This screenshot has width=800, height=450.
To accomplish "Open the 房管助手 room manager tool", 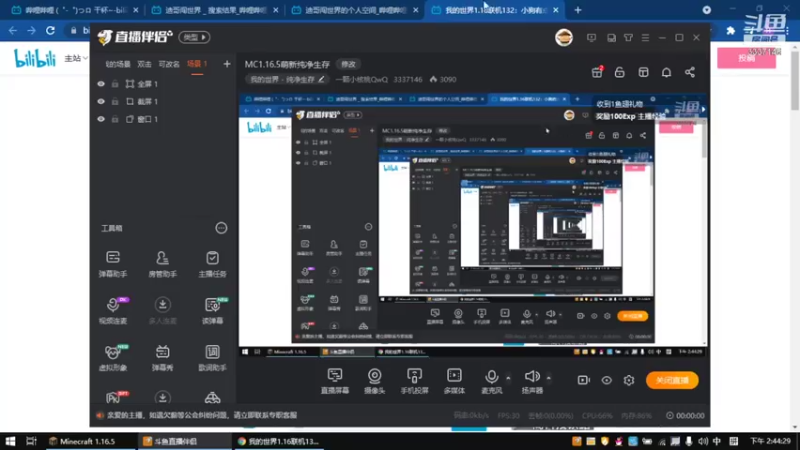I will 162,264.
